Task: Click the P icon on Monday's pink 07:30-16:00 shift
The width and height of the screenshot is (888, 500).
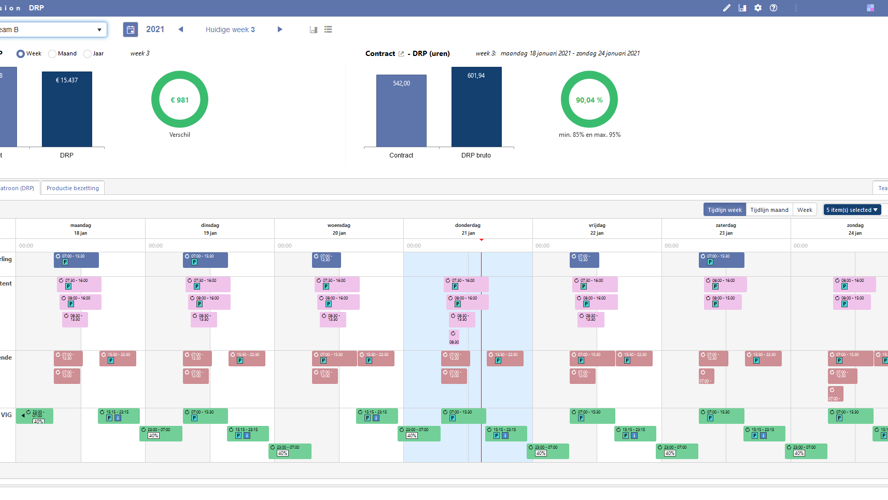Action: click(68, 287)
